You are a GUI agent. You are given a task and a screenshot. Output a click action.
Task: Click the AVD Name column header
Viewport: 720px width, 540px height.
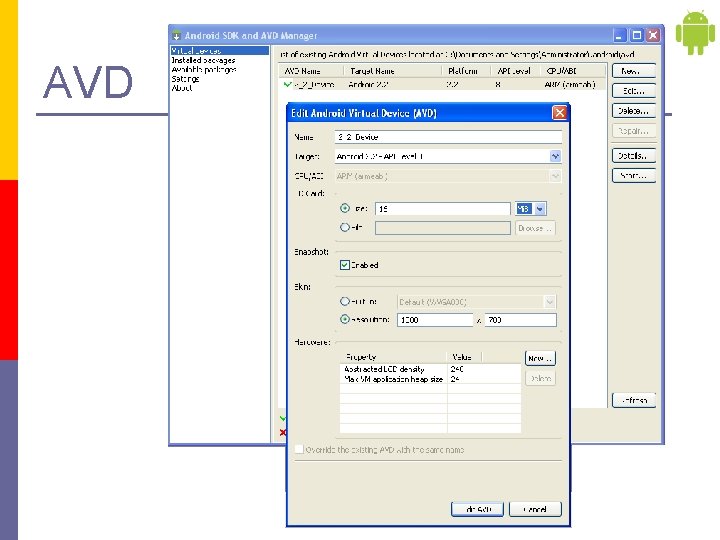pyautogui.click(x=311, y=71)
